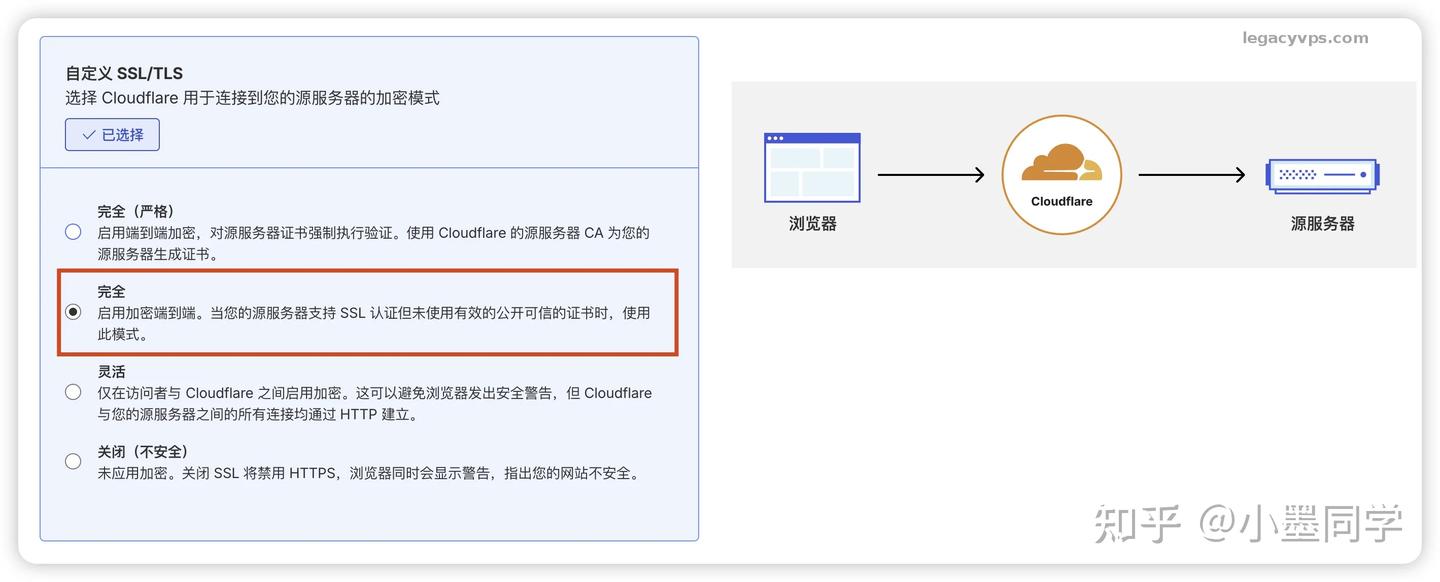1440x582 pixels.
Task: Click the description starting 仅在访问者与 Cloudflare
Action: pyautogui.click(x=374, y=403)
